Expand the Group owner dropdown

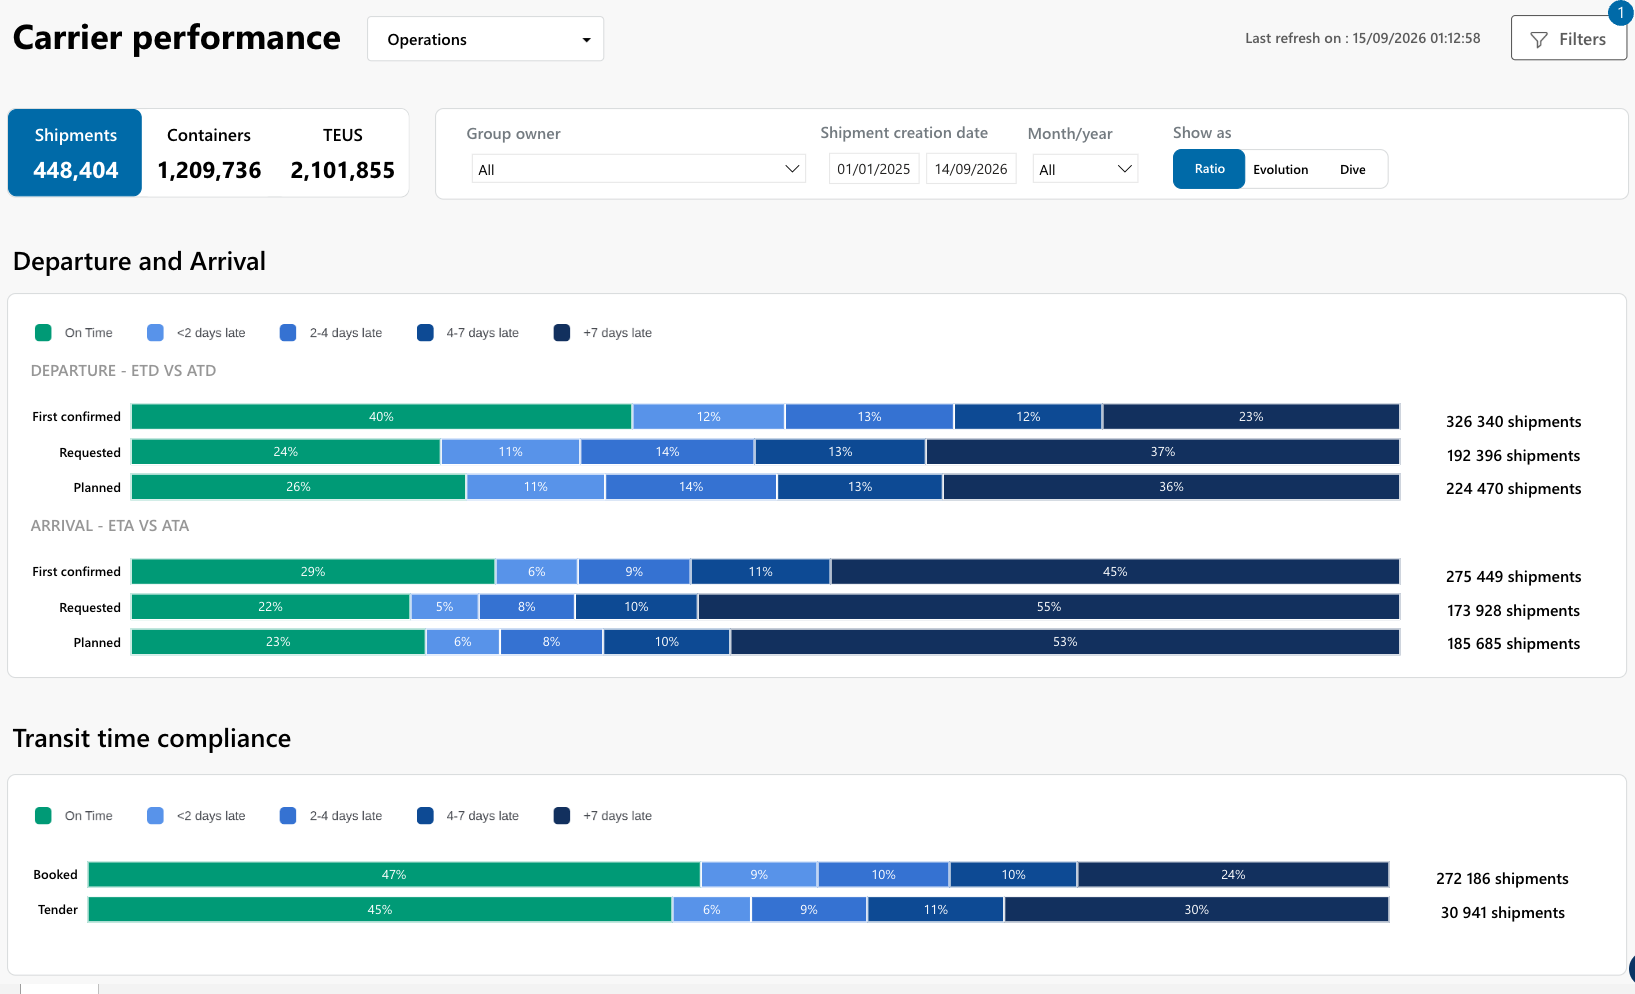click(x=638, y=169)
